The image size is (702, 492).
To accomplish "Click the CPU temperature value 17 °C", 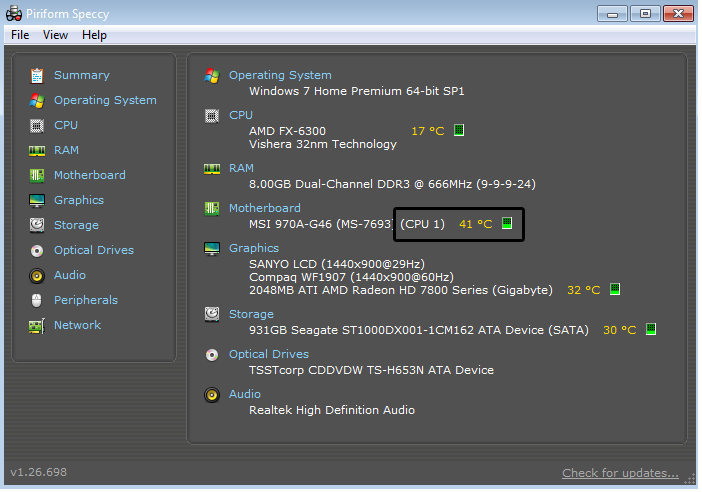I will click(428, 132).
